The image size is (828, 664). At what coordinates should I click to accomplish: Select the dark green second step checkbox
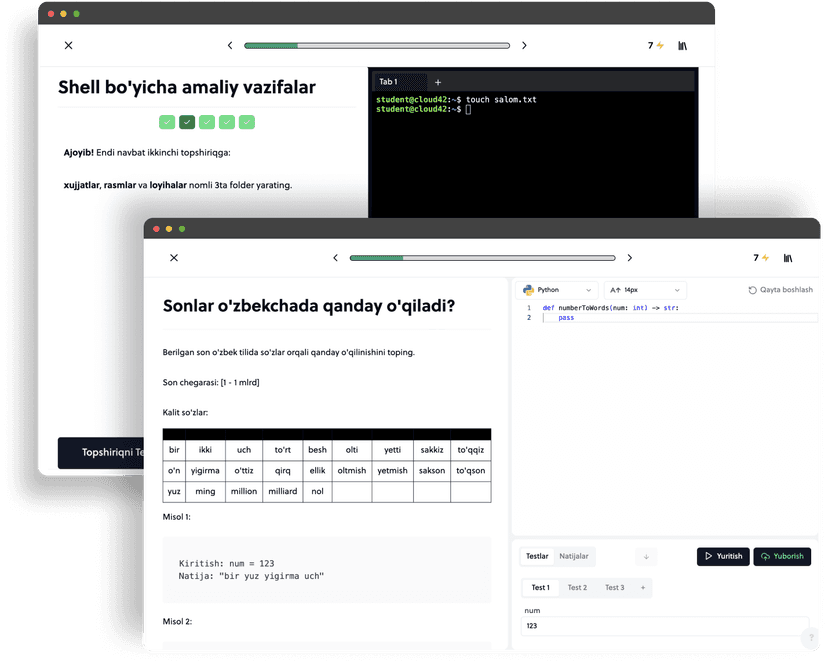(x=187, y=122)
